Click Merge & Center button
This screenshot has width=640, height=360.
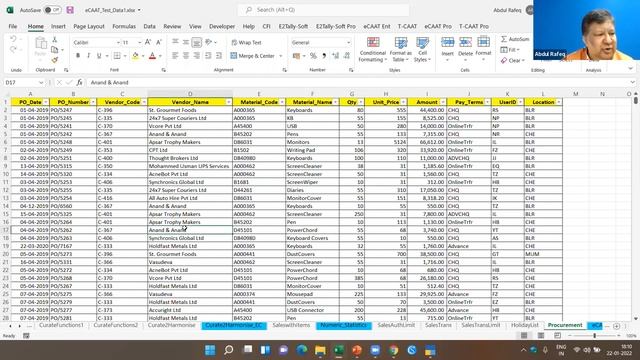pos(252,56)
